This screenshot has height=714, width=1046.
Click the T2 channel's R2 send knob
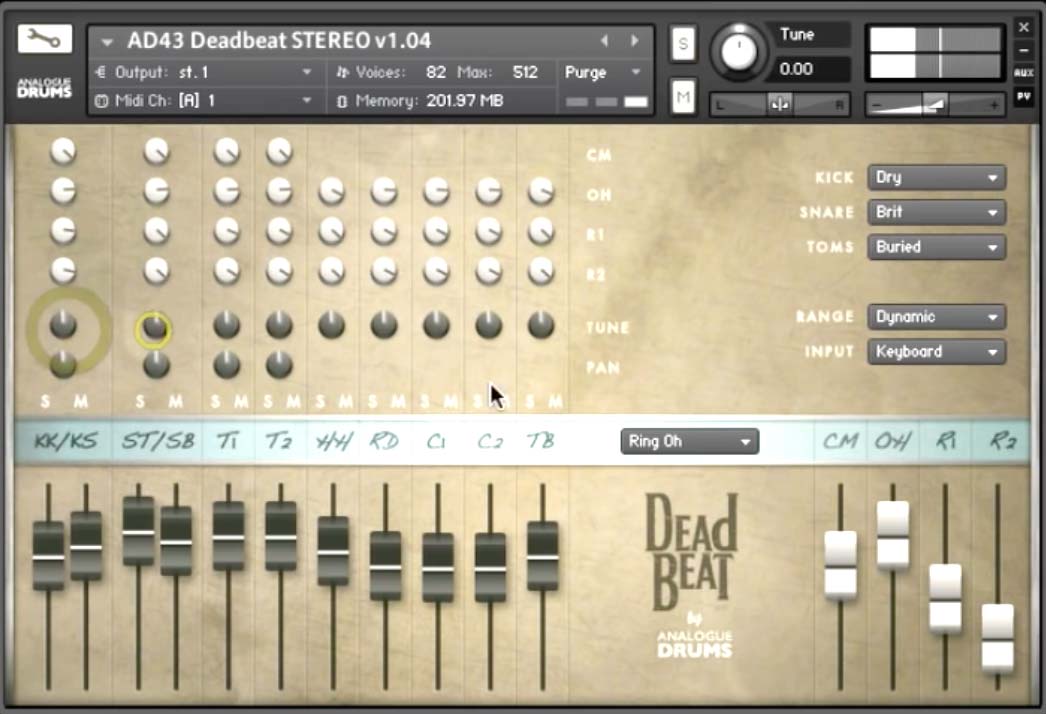pos(279,271)
